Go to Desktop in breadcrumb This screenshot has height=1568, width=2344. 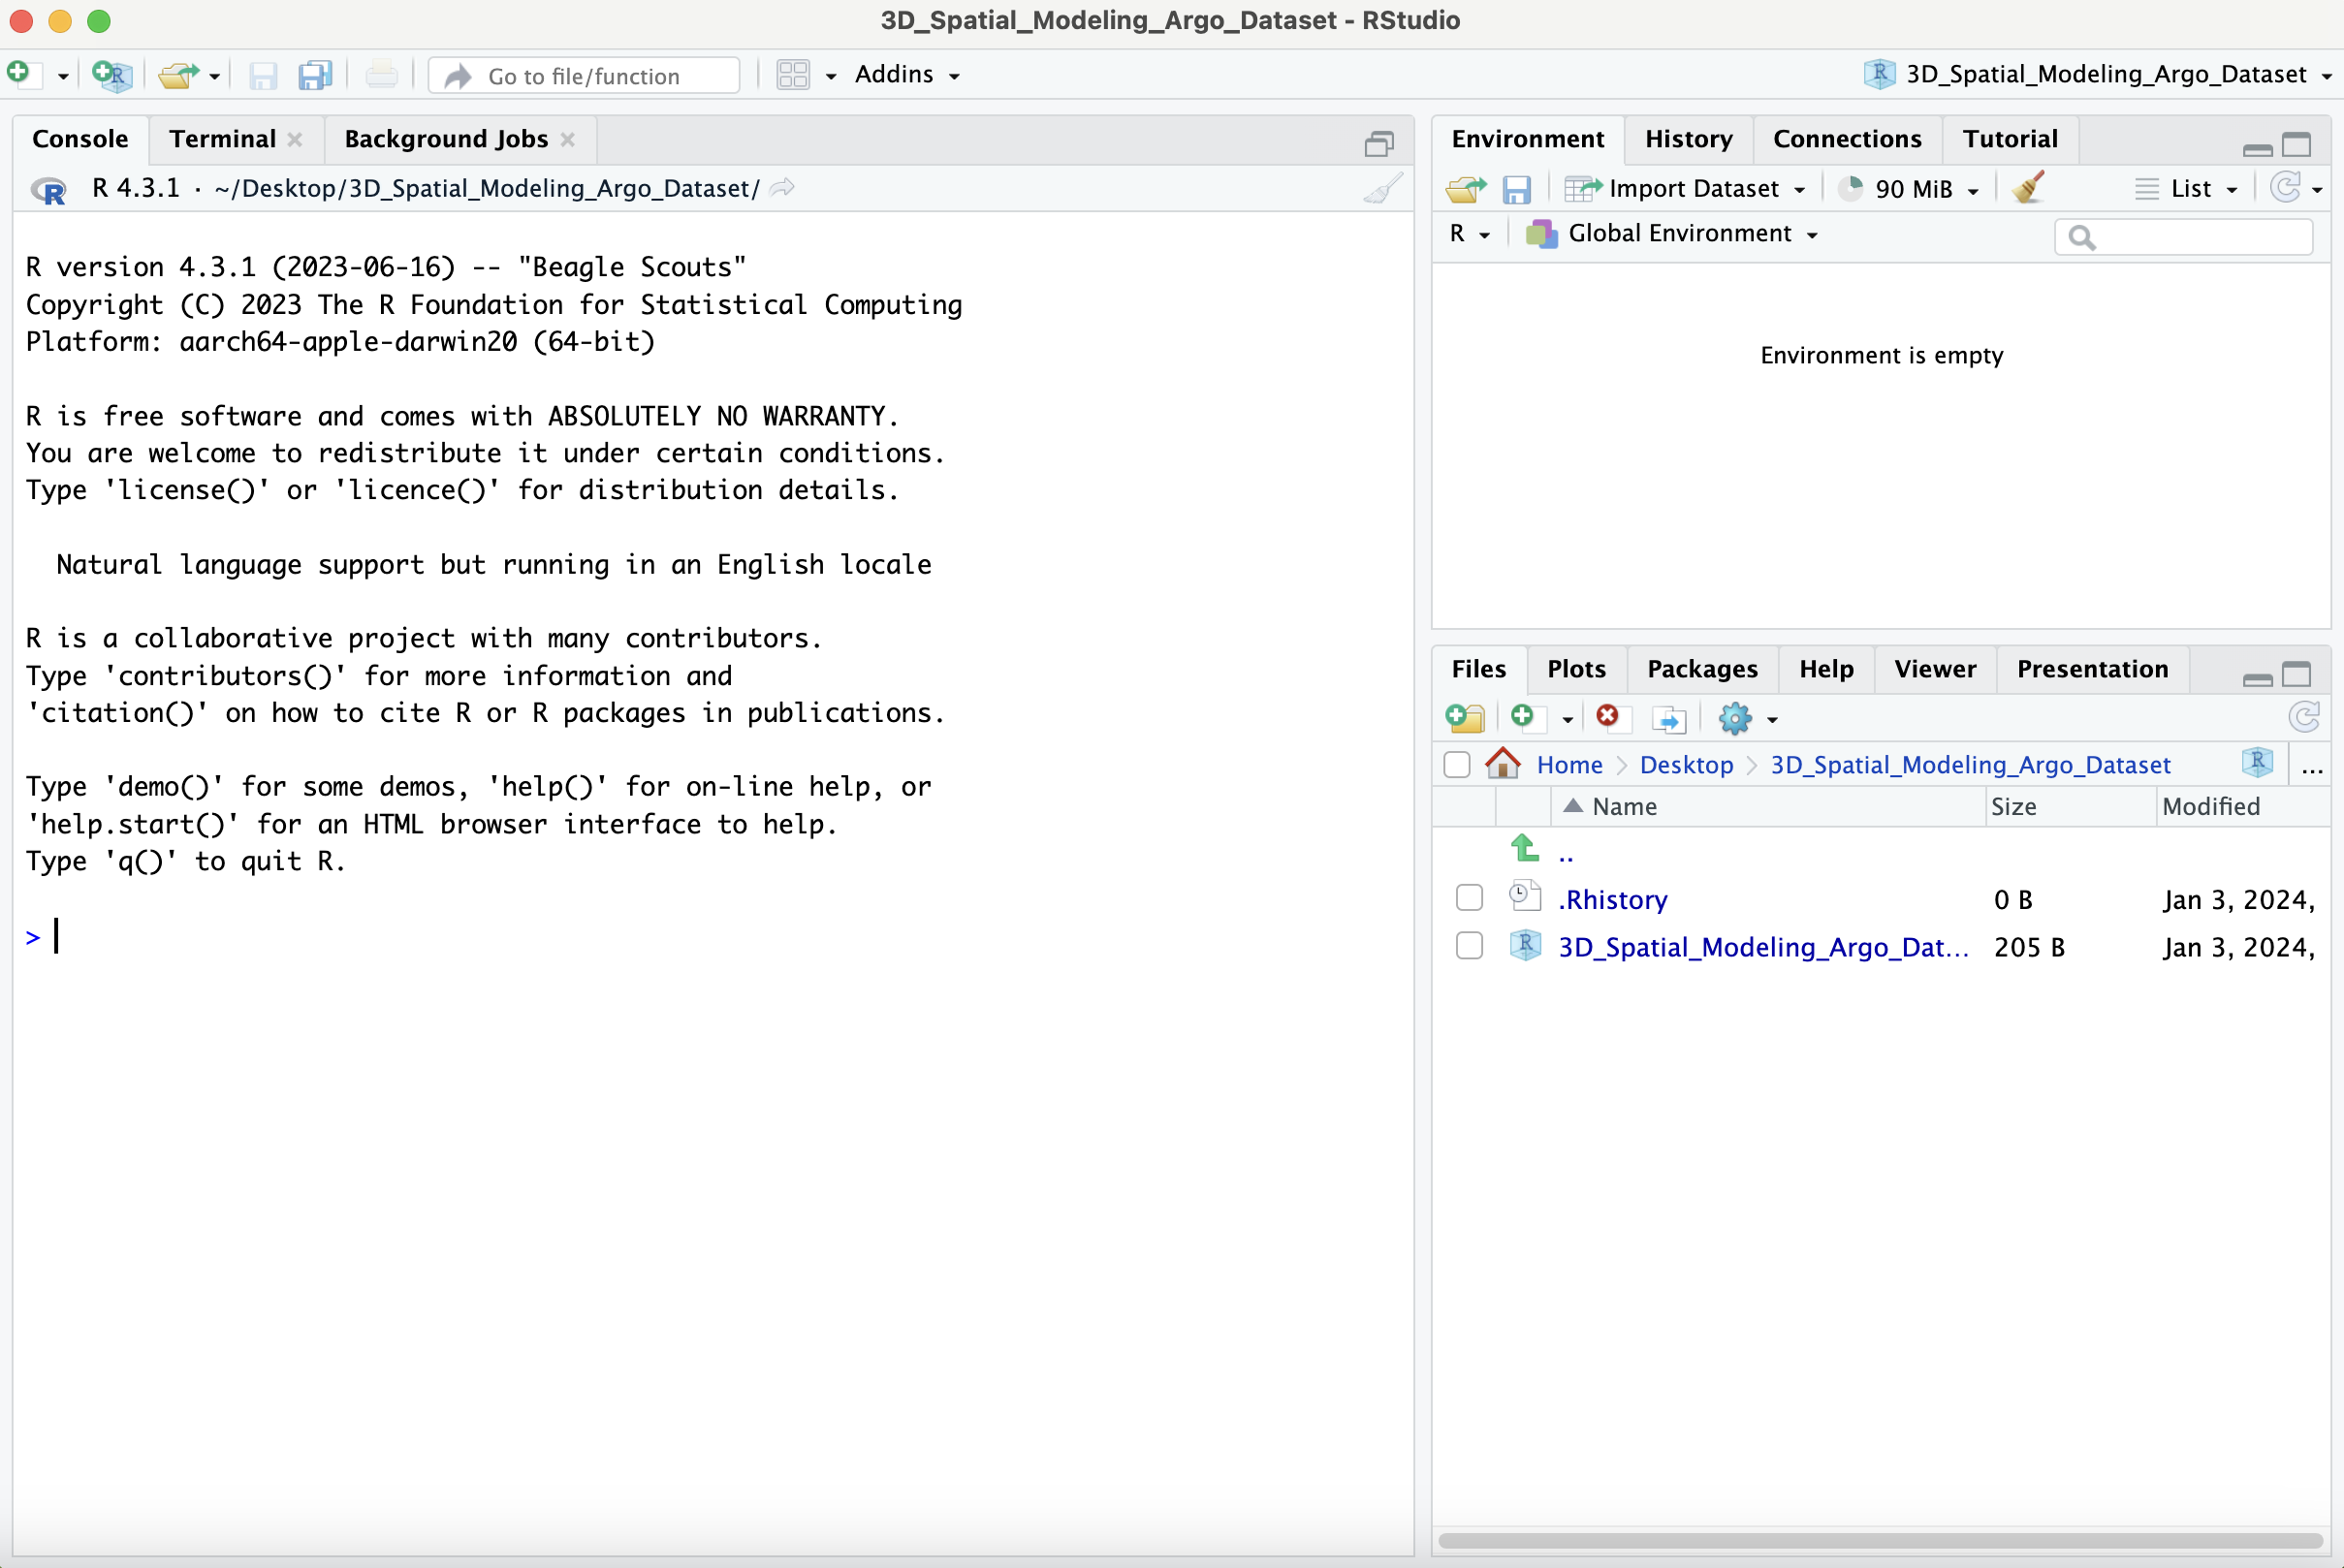tap(1686, 765)
